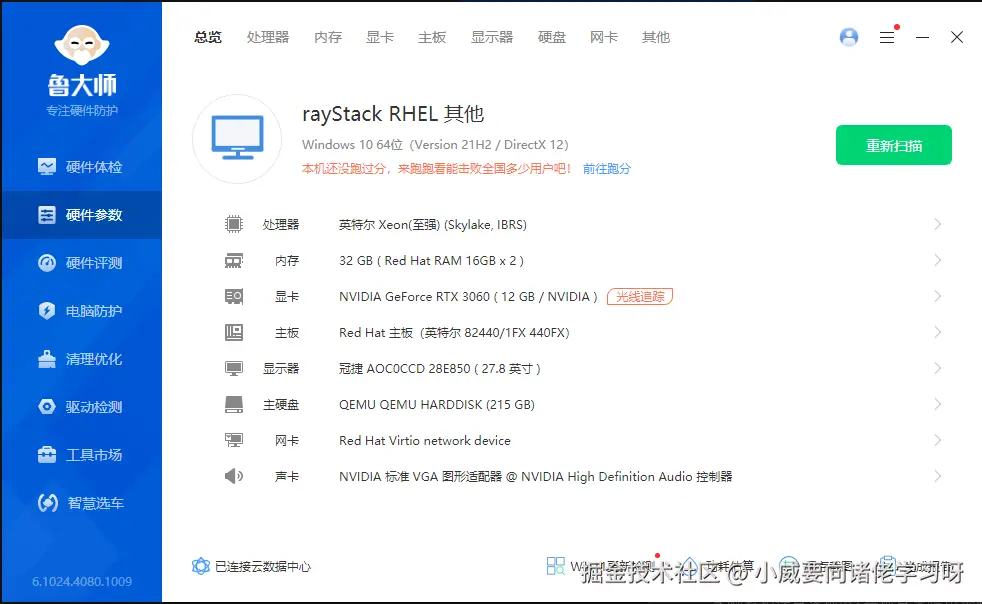The image size is (982, 604).
Task: Switch to the 硬盘 tab
Action: click(552, 38)
